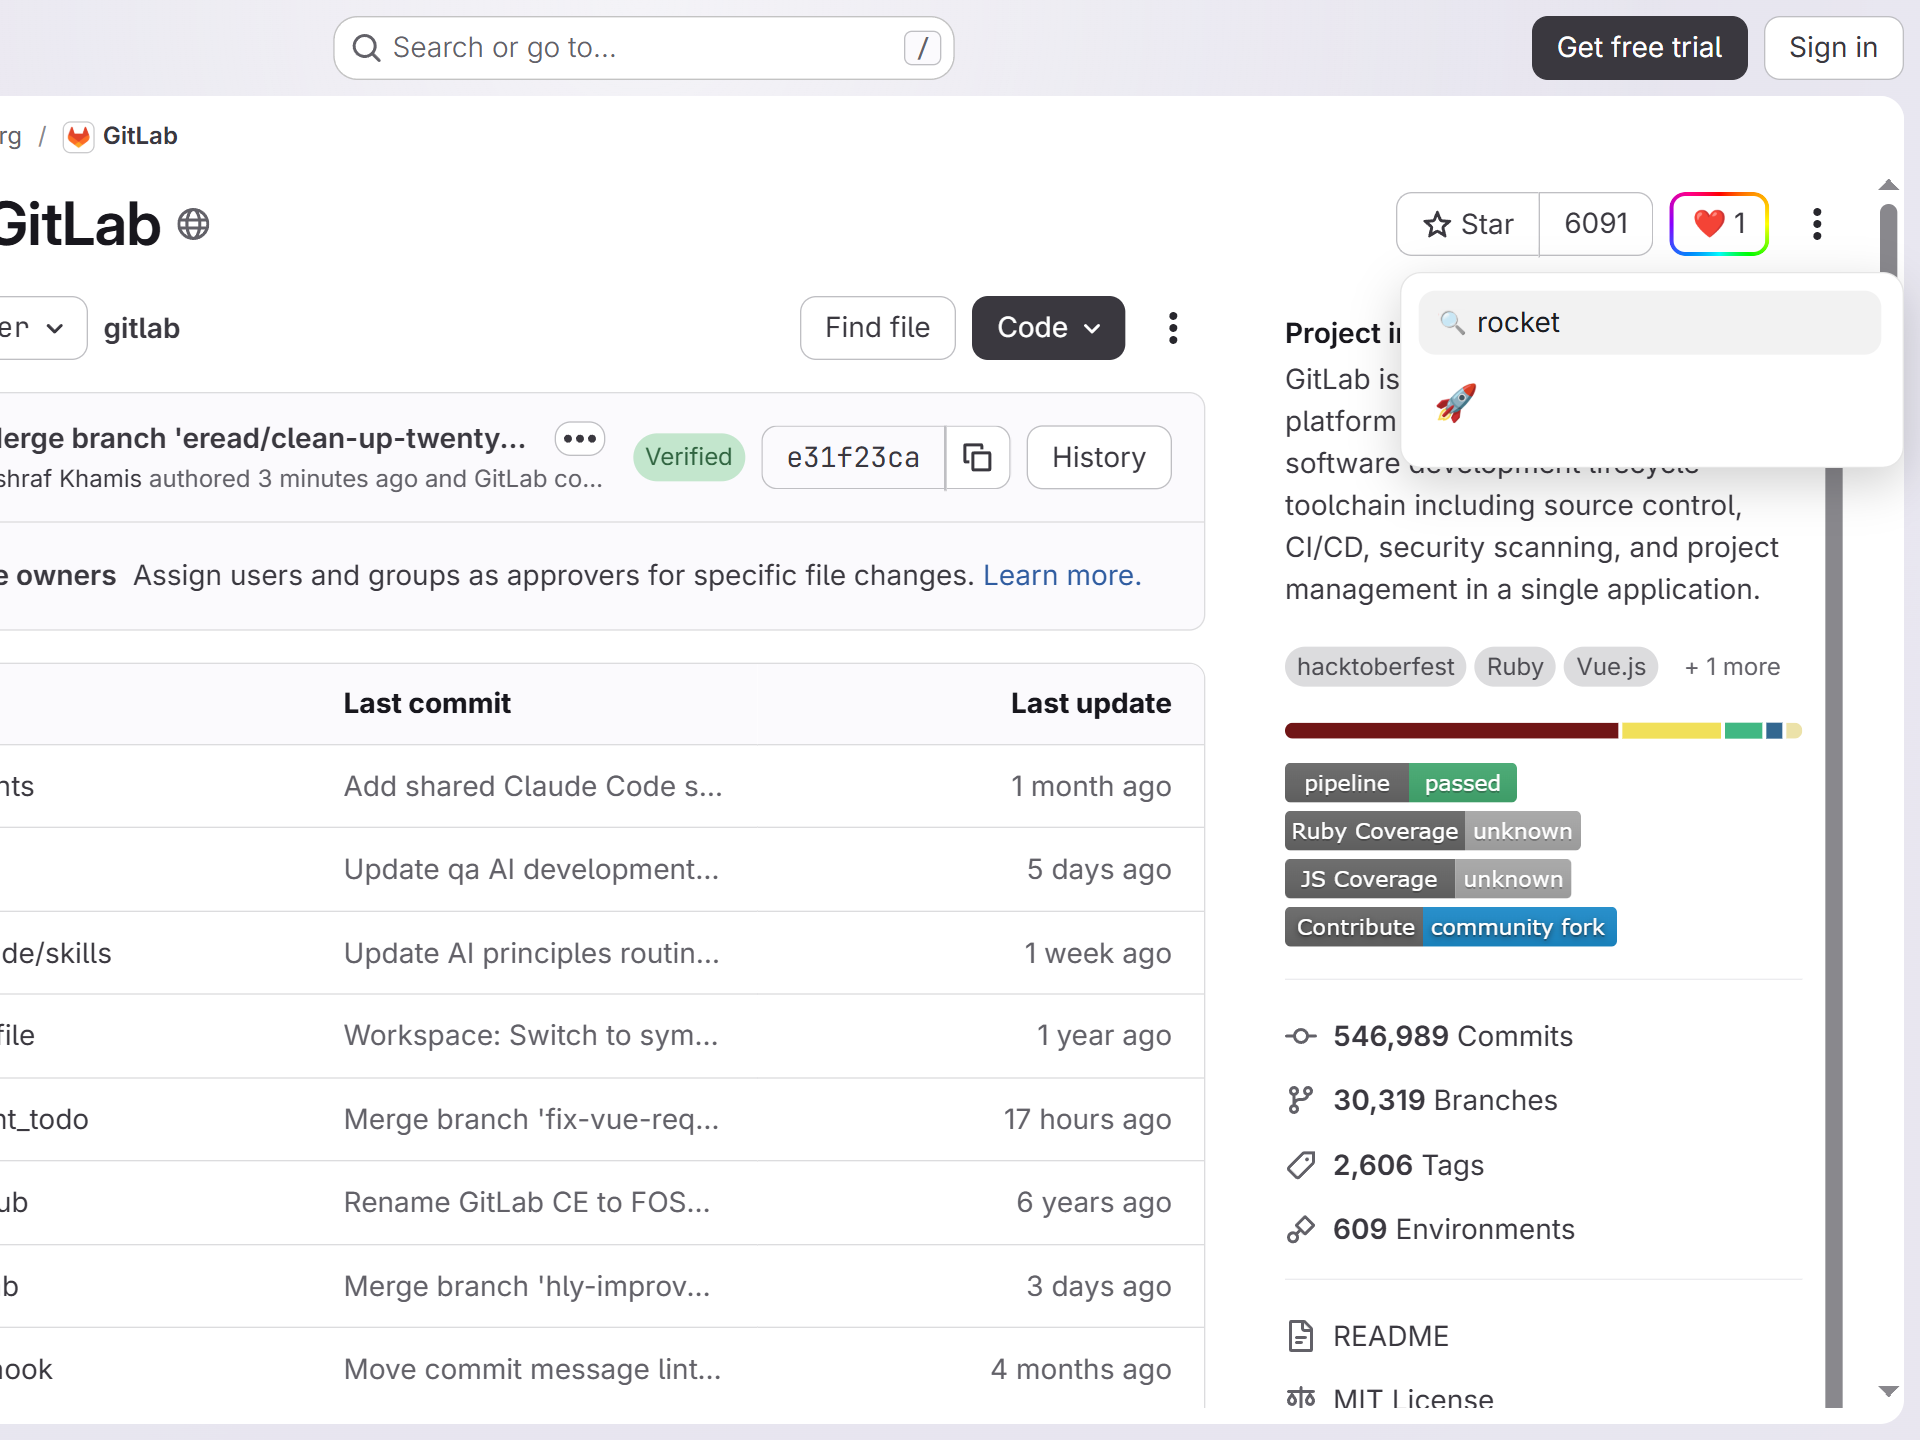Screen dimensions: 1920x1440
Task: Open 30,319 Branches
Action: pyautogui.click(x=1445, y=1100)
